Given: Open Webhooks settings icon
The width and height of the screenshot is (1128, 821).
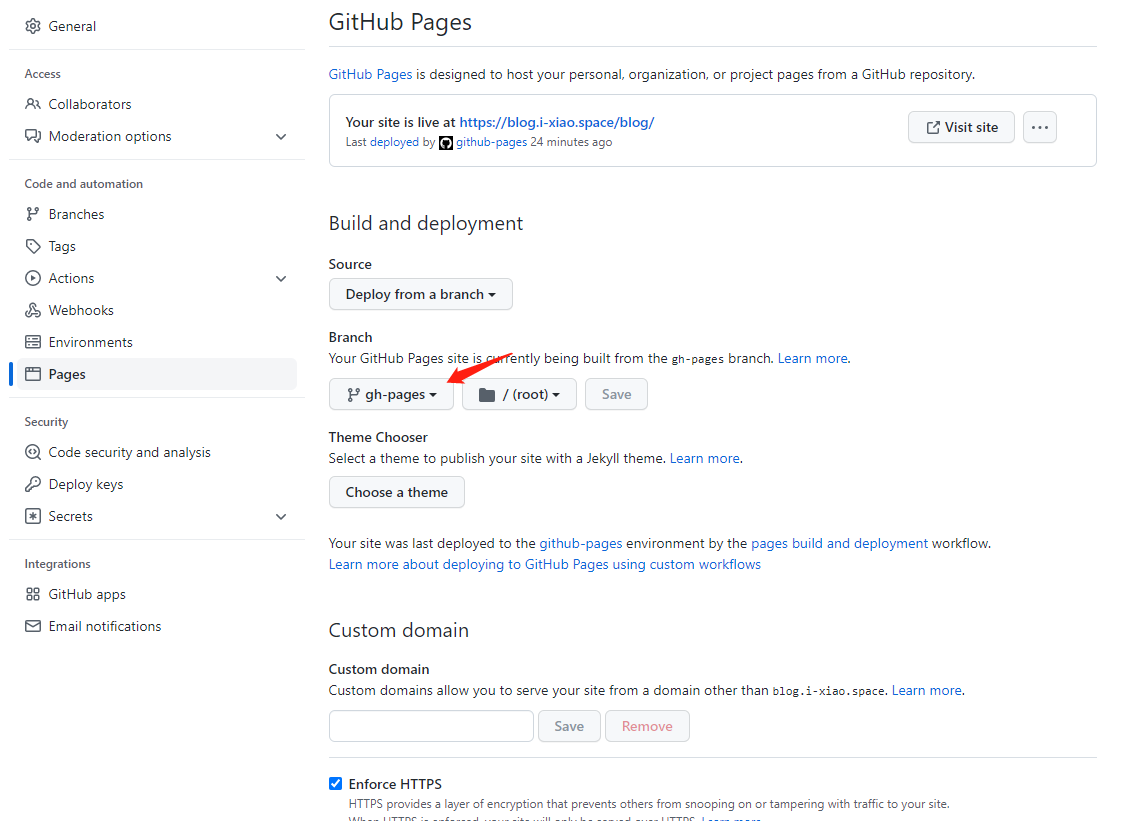Looking at the screenshot, I should coord(33,310).
